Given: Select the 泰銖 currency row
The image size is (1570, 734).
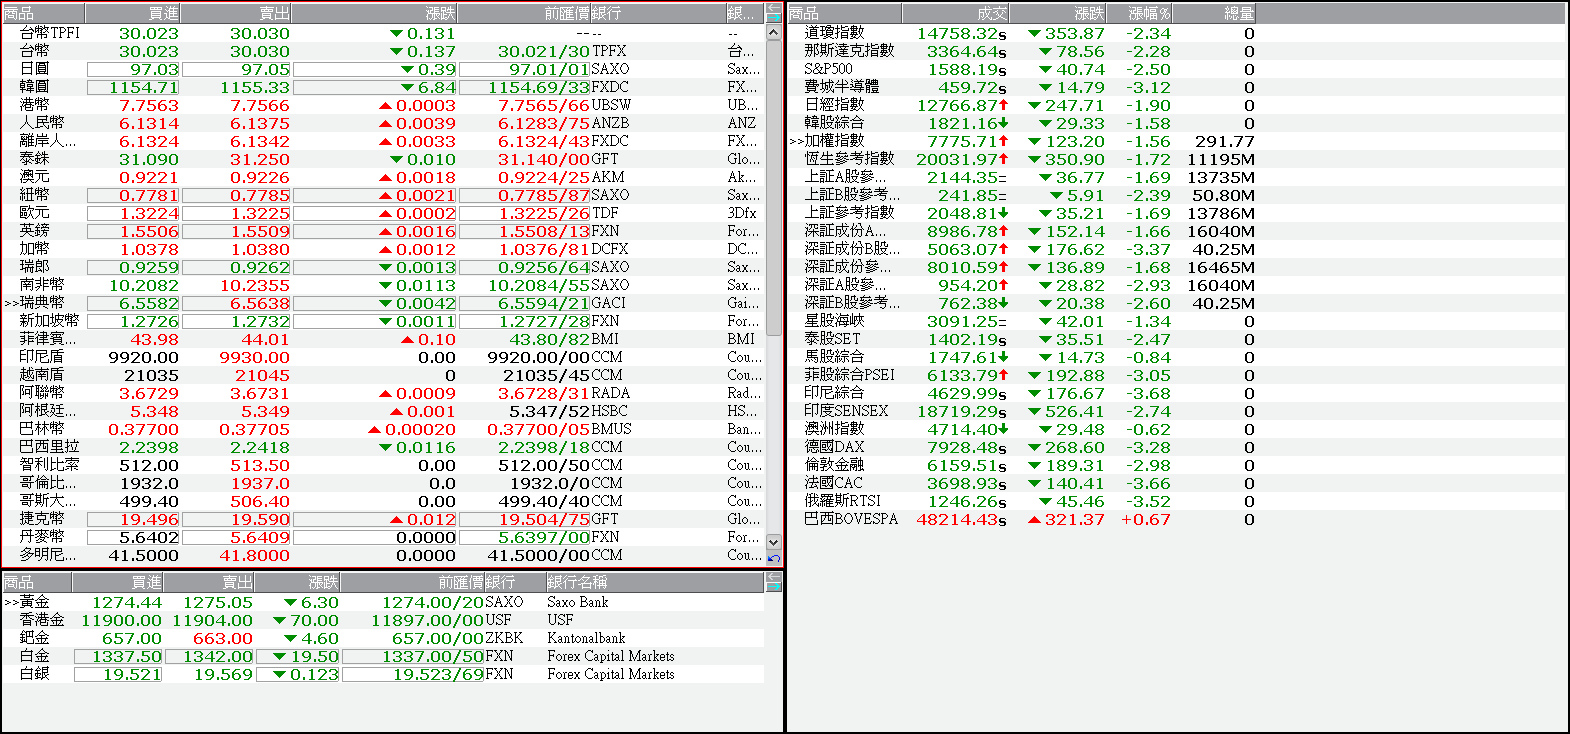Looking at the screenshot, I should coord(383,159).
